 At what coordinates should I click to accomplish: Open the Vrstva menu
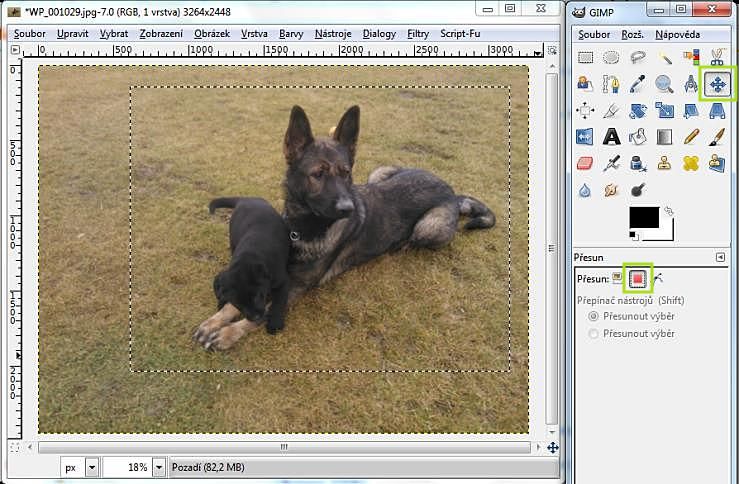click(x=254, y=33)
